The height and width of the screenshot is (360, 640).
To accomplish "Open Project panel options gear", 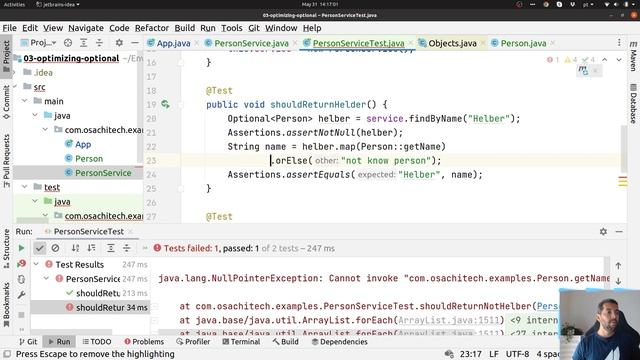I will [x=119, y=43].
